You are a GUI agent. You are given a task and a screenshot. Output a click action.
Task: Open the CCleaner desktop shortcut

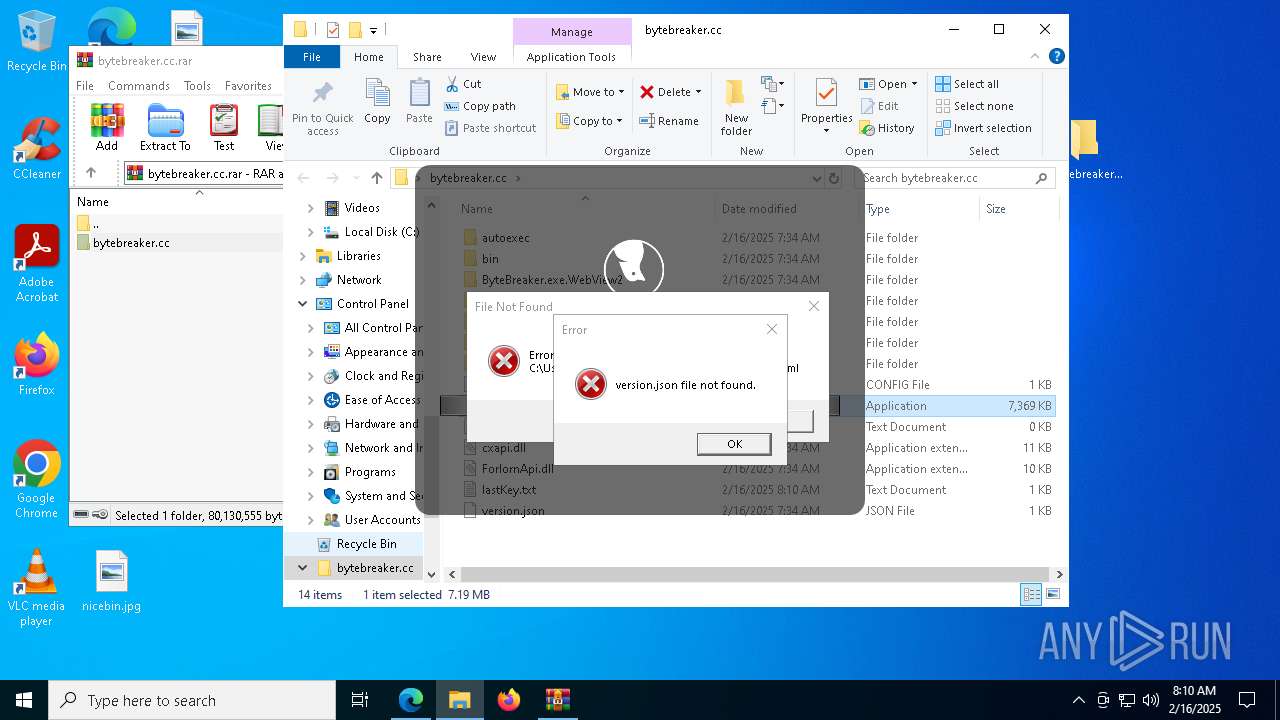[x=37, y=148]
